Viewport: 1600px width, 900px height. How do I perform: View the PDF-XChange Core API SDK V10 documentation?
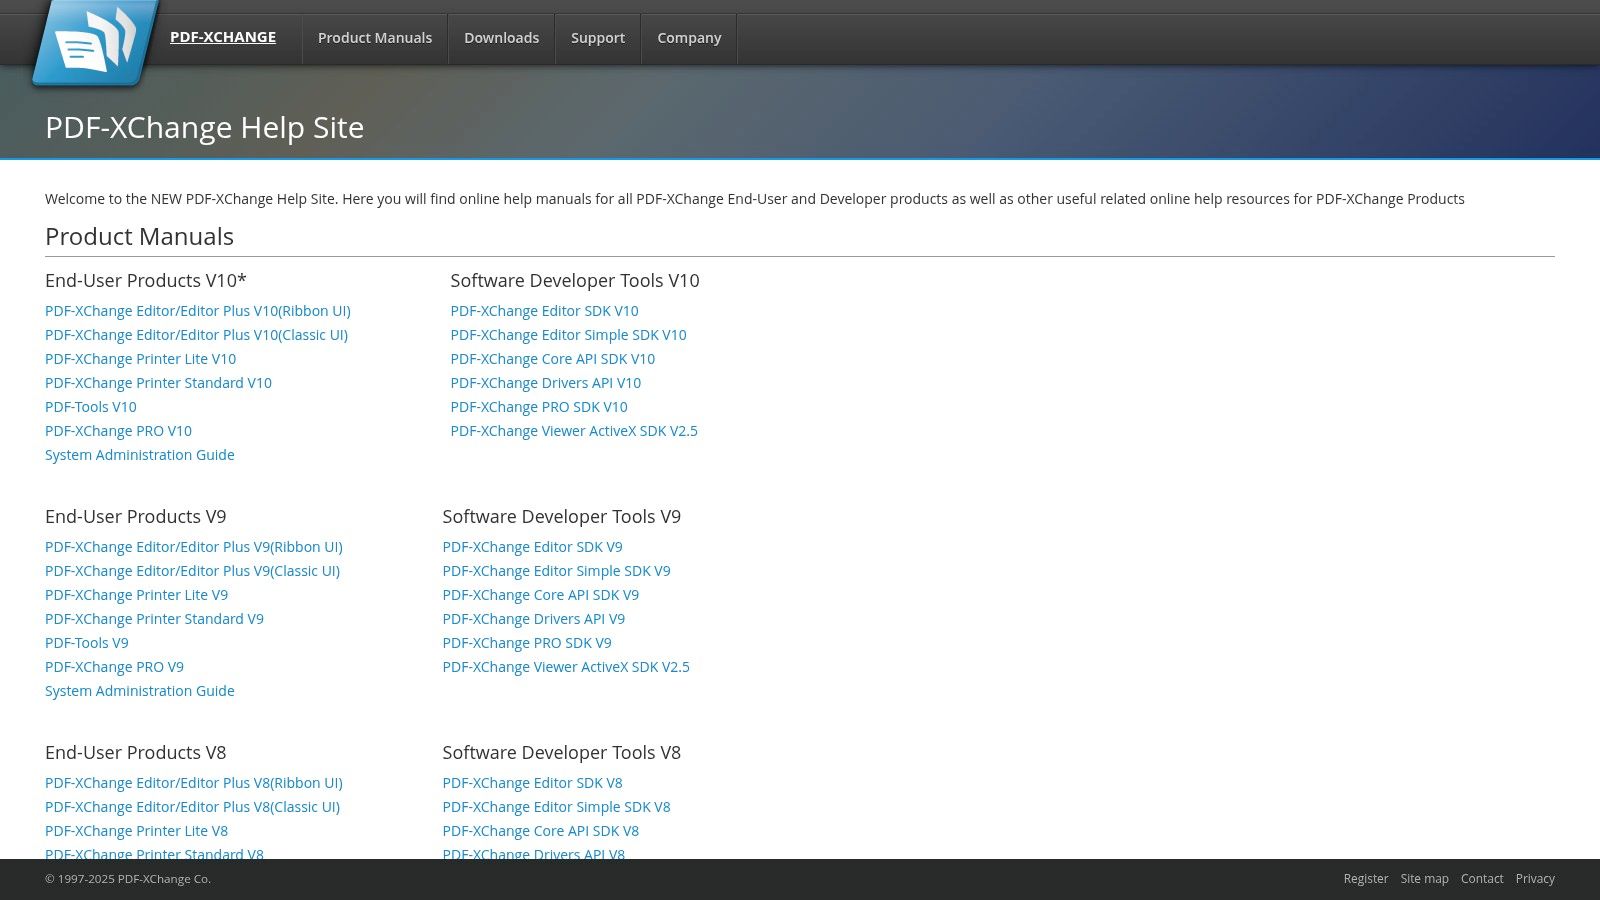(x=552, y=359)
